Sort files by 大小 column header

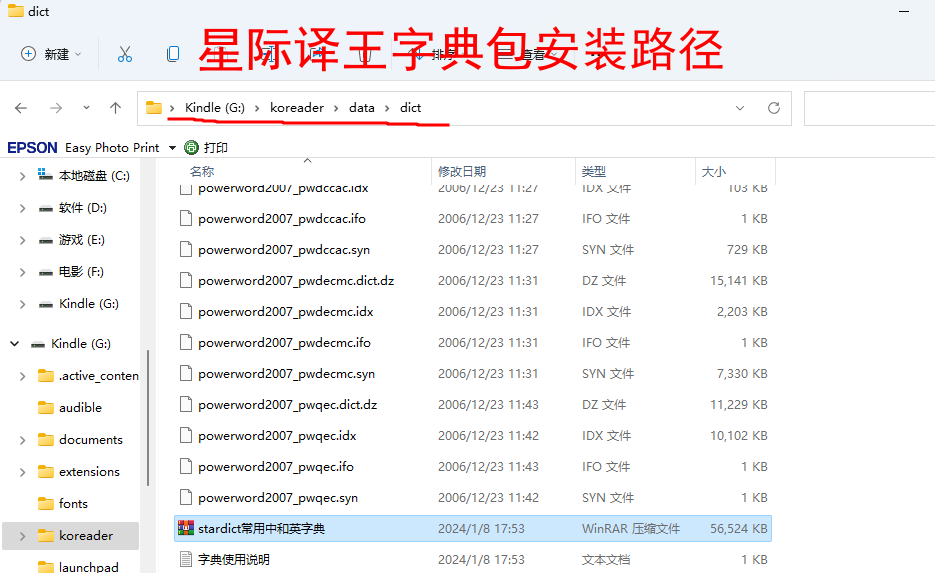pos(713,172)
